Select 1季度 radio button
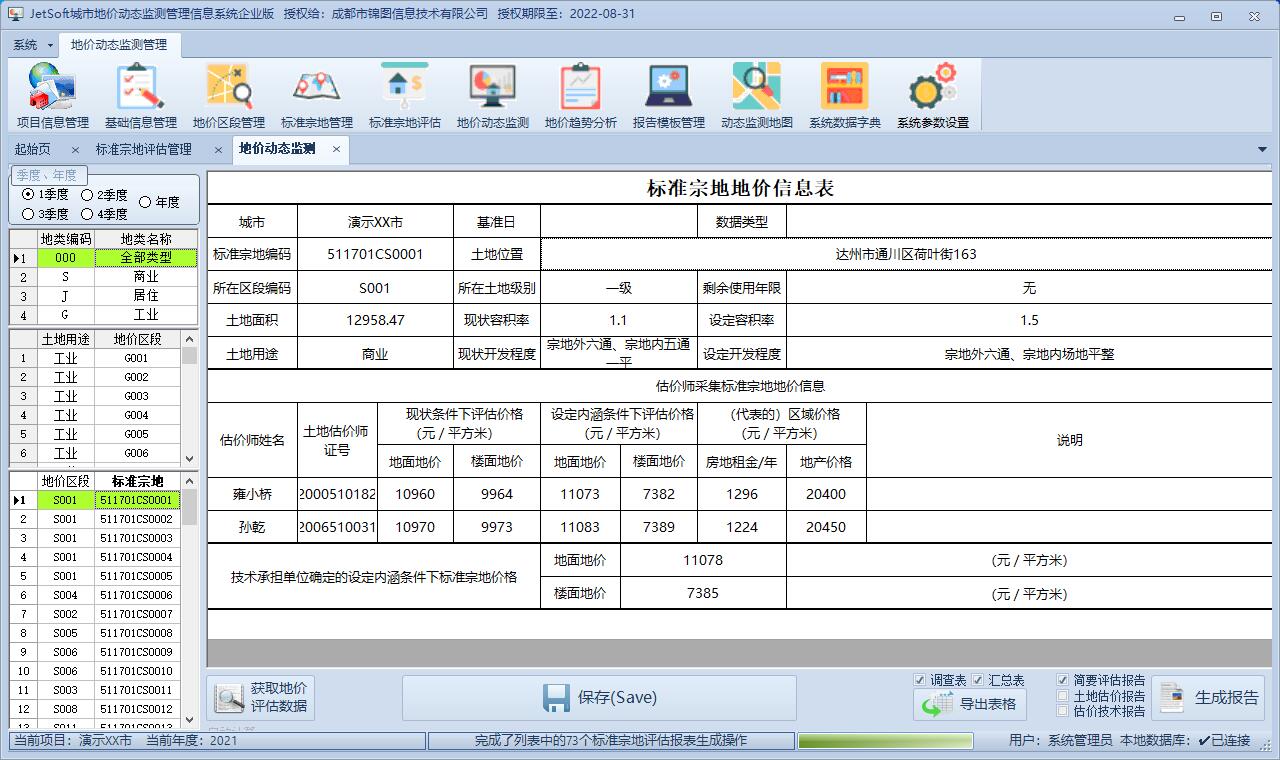1280x760 pixels. (x=46, y=195)
